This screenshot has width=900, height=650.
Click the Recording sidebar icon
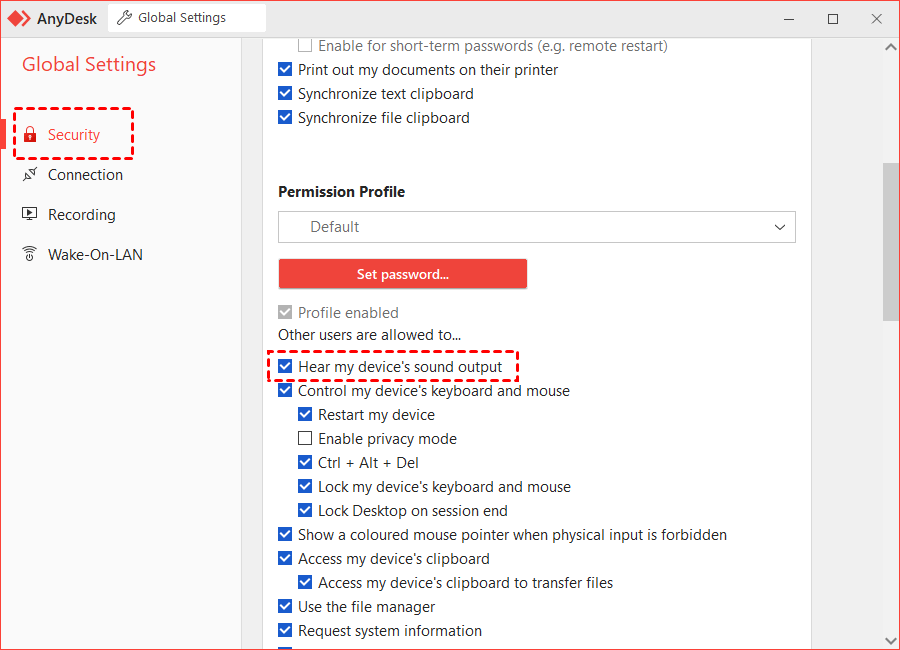click(x=30, y=215)
